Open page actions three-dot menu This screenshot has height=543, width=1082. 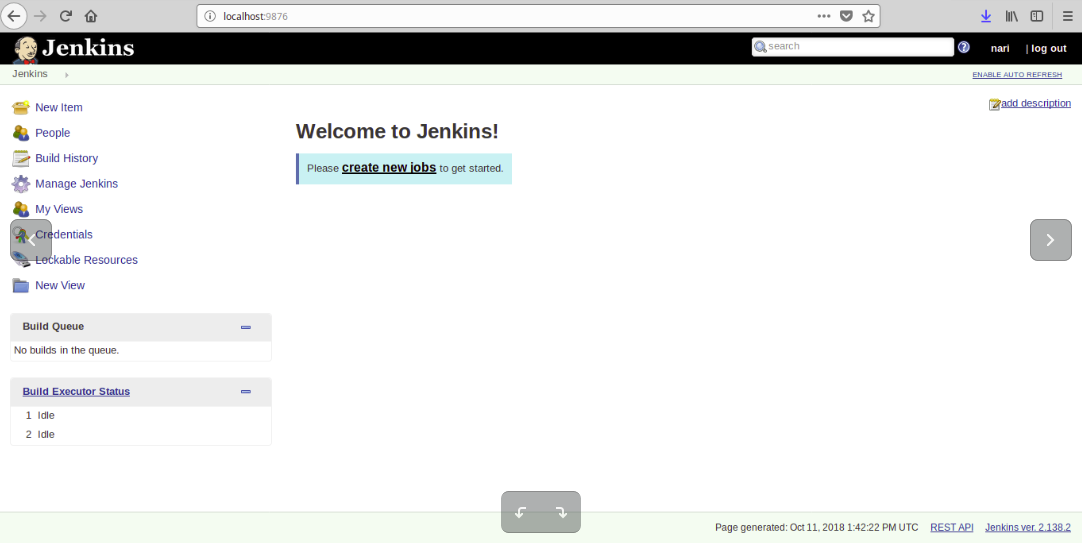[823, 16]
